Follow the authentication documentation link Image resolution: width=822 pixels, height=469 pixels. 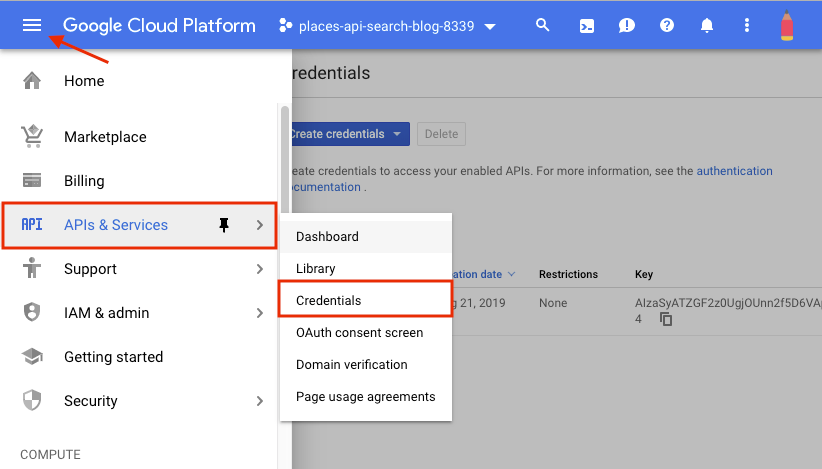pos(734,171)
